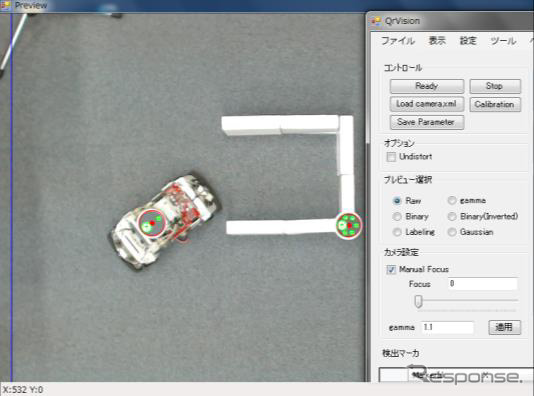Open the ファイル menu

point(398,41)
